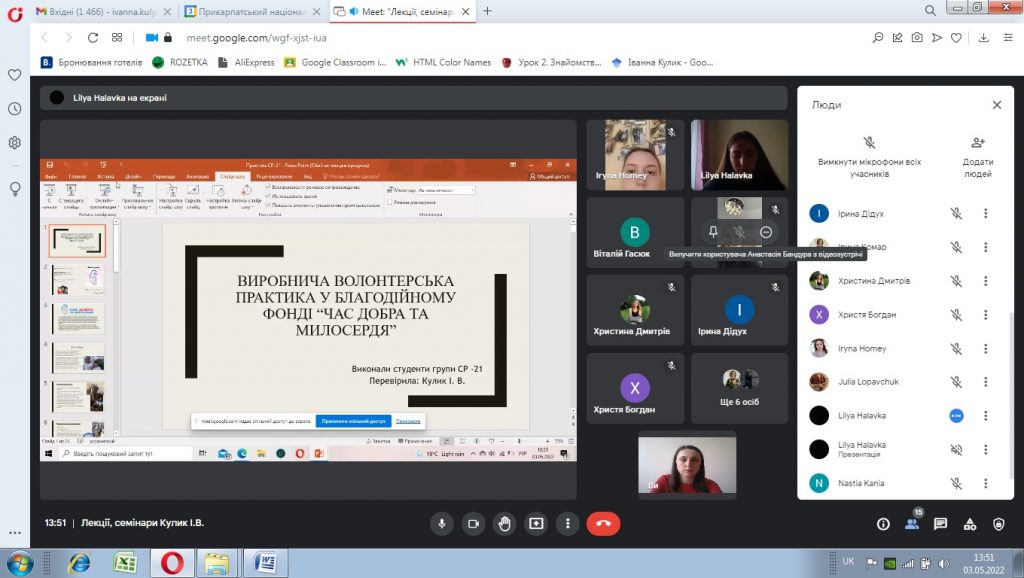The image size is (1024, 578).
Task: Click the present screen button
Action: pos(536,523)
